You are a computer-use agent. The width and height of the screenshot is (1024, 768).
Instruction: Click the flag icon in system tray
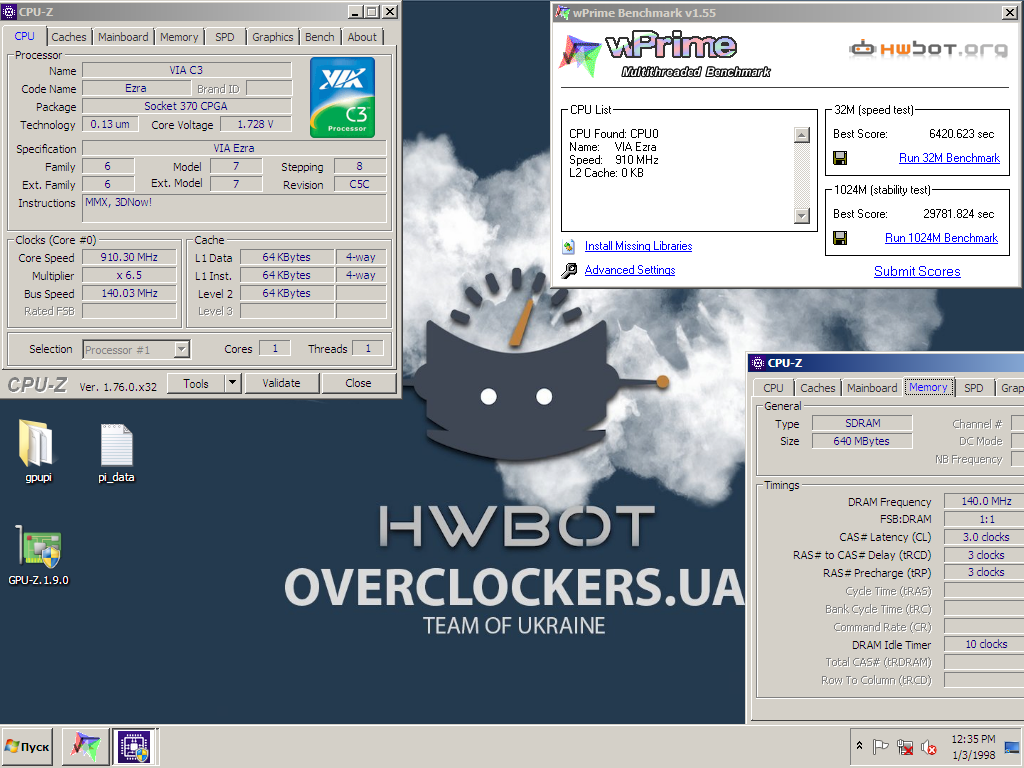[881, 746]
